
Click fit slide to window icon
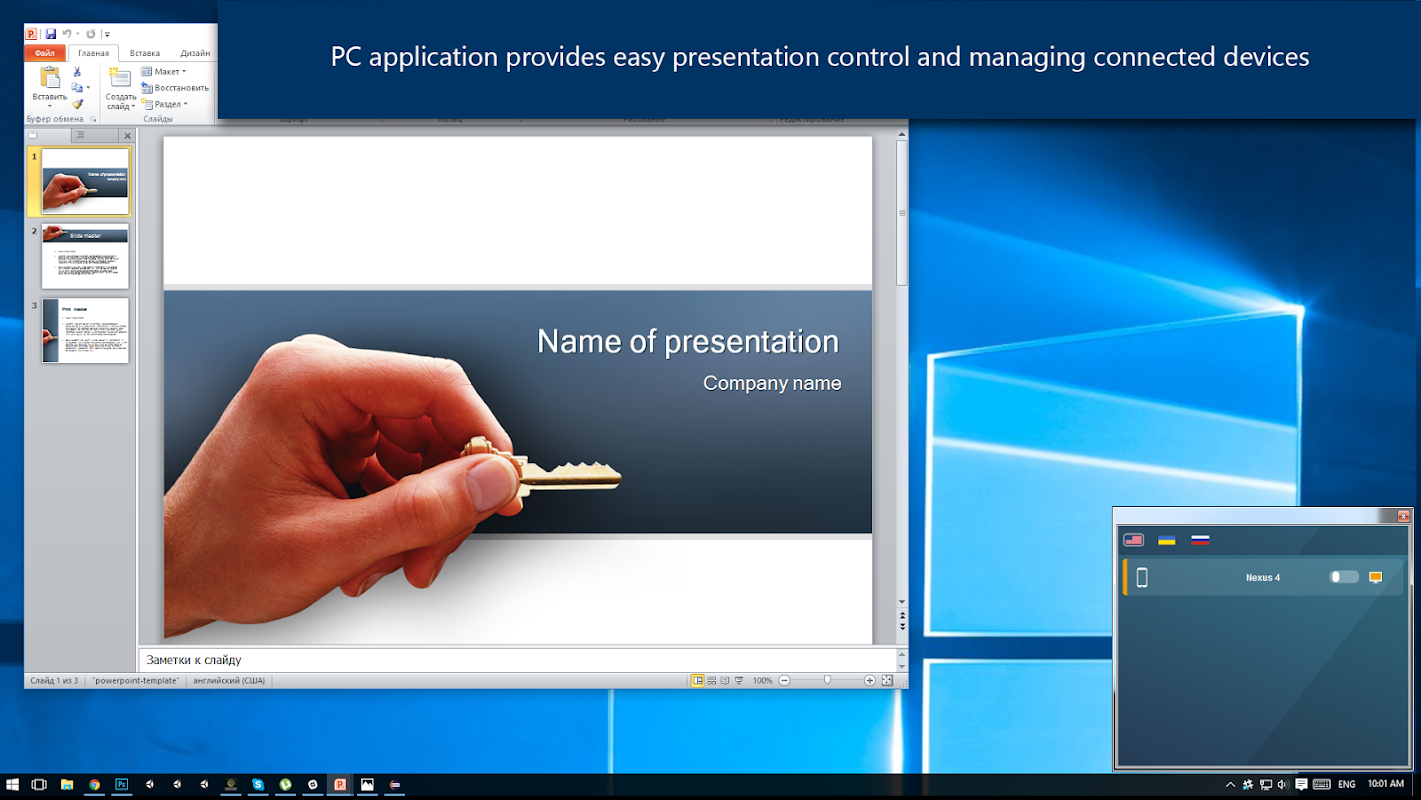click(x=887, y=680)
